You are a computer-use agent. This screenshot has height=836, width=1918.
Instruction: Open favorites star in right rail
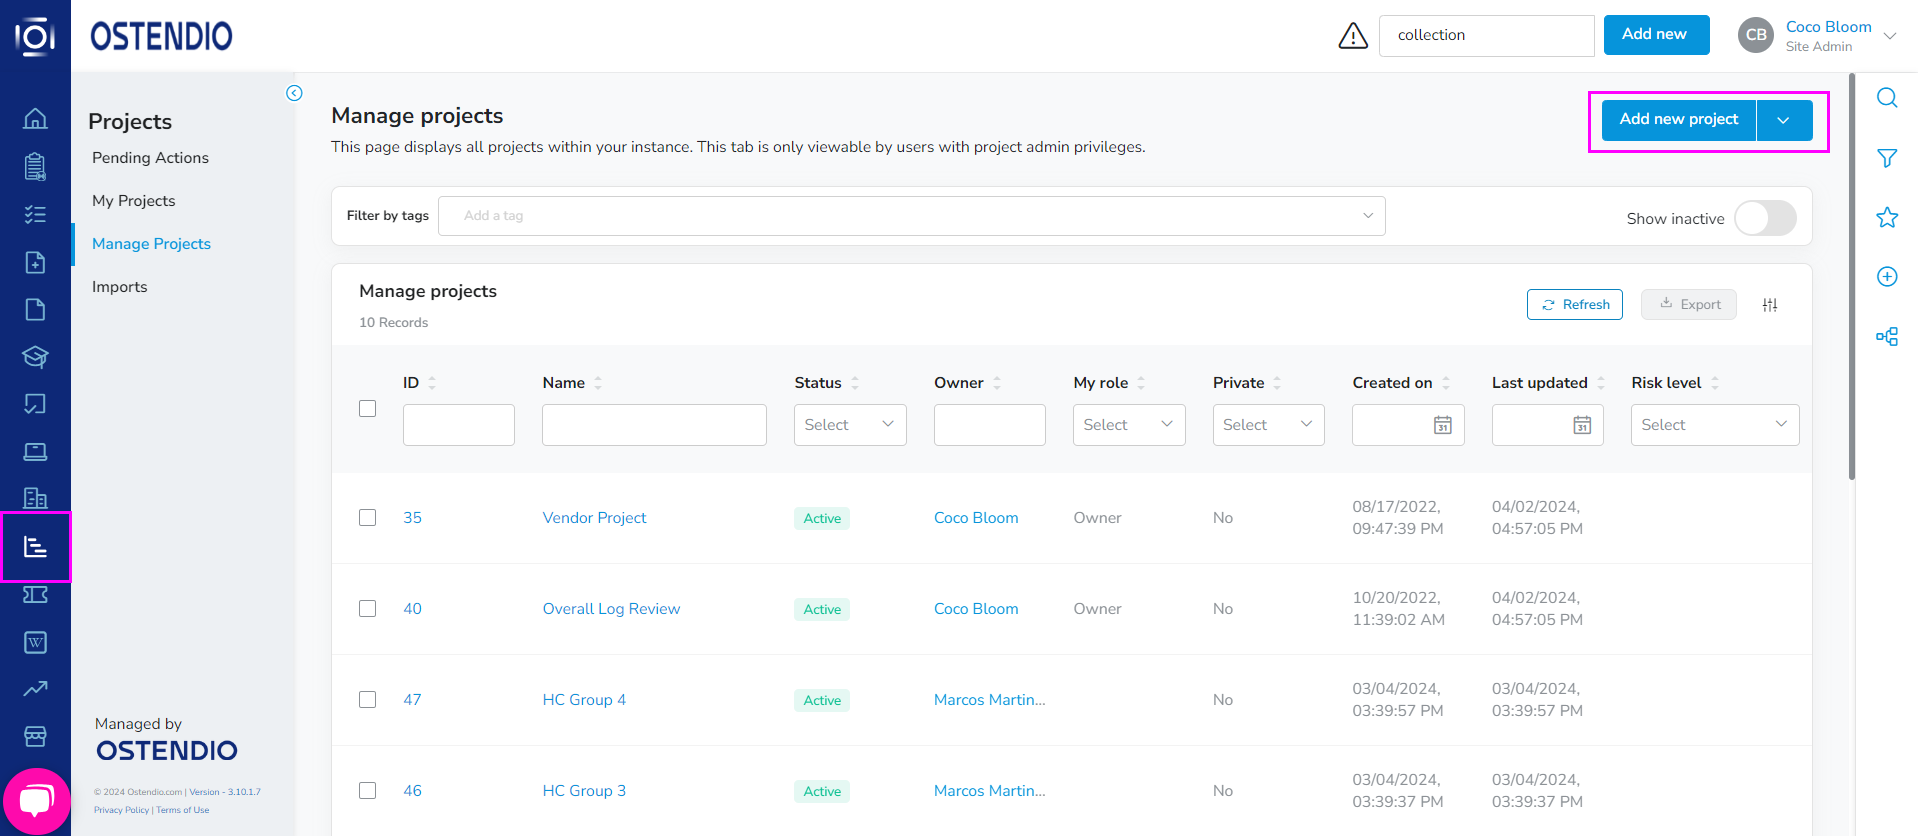(x=1887, y=217)
